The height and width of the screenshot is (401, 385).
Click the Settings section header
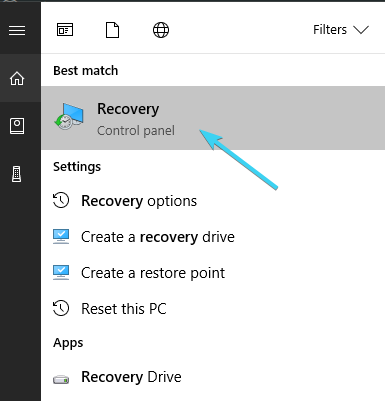point(77,167)
